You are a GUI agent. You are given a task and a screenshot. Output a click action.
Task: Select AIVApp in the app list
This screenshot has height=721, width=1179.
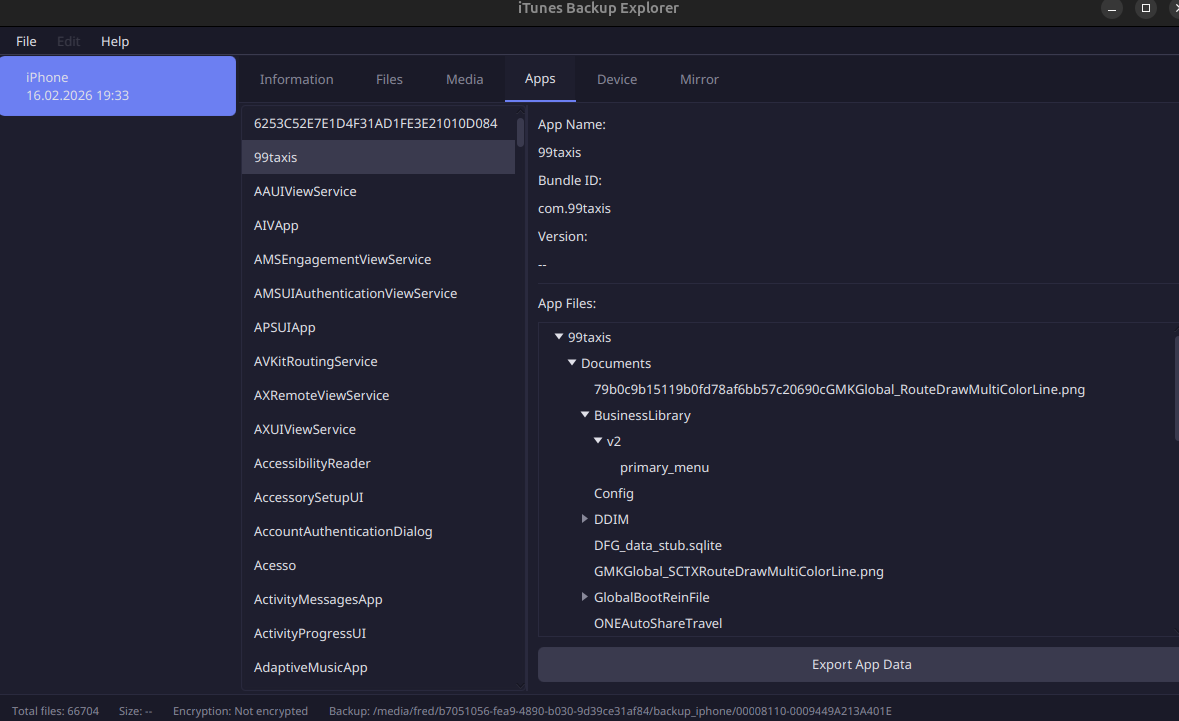pos(378,225)
